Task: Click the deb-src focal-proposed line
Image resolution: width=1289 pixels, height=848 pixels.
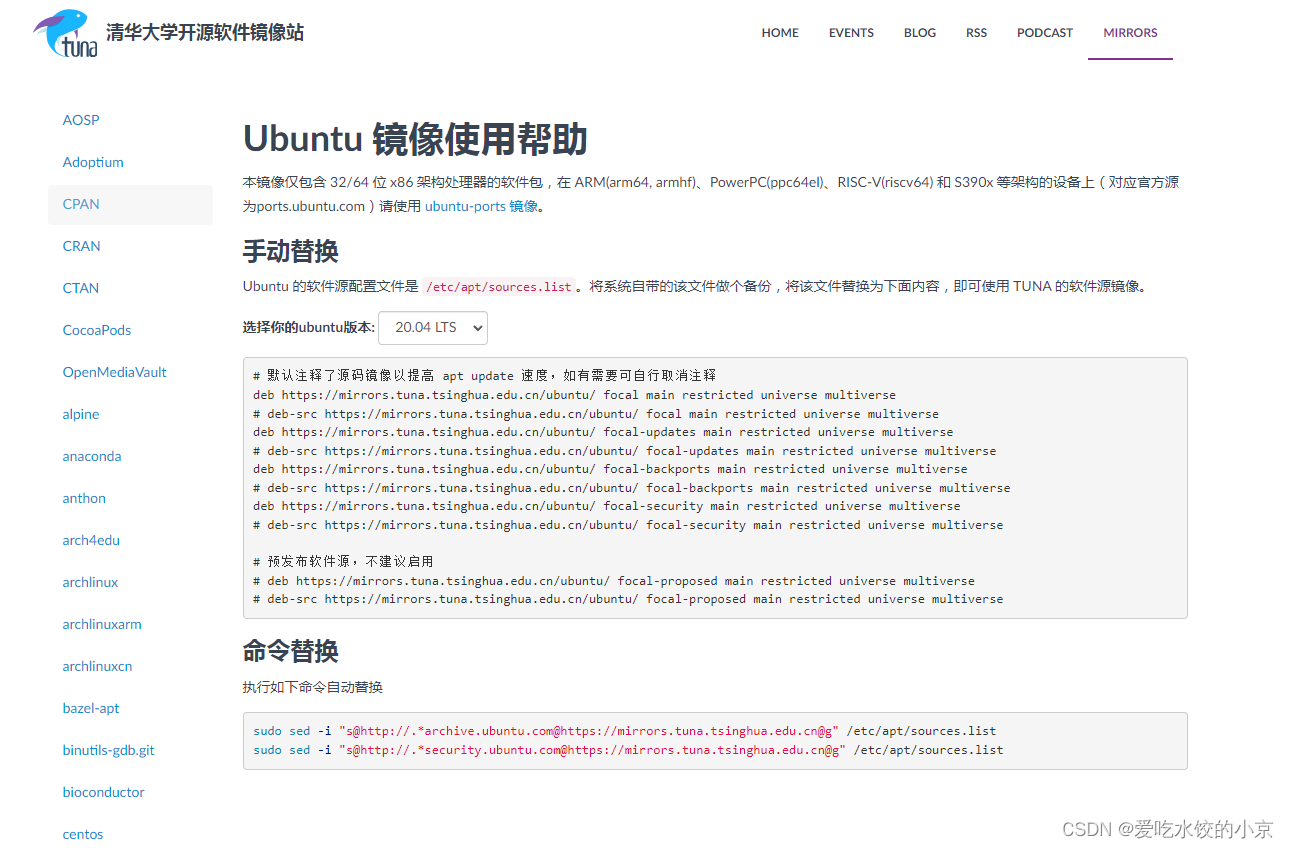Action: tap(628, 599)
